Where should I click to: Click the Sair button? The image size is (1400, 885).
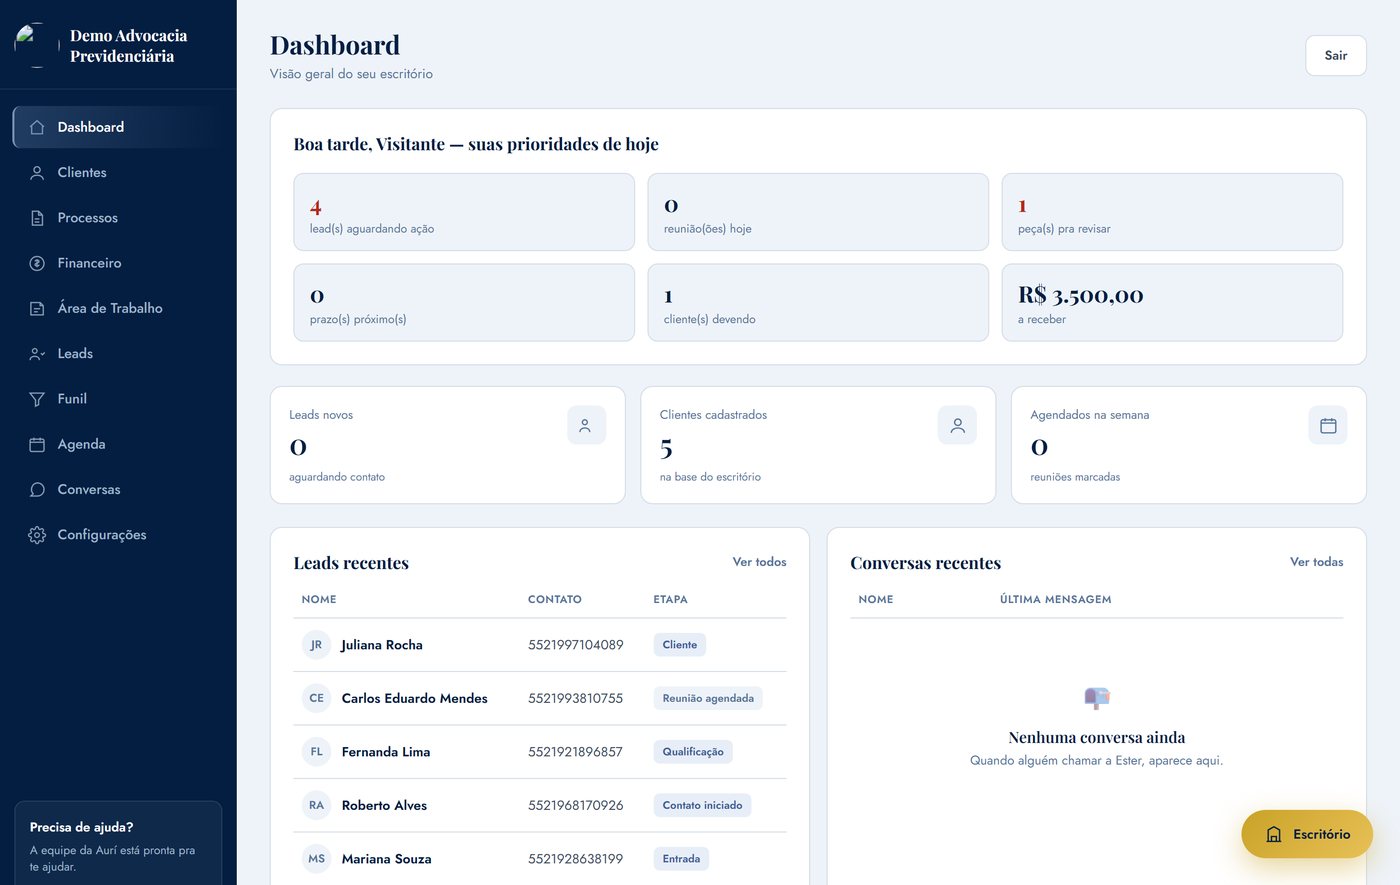click(1336, 56)
